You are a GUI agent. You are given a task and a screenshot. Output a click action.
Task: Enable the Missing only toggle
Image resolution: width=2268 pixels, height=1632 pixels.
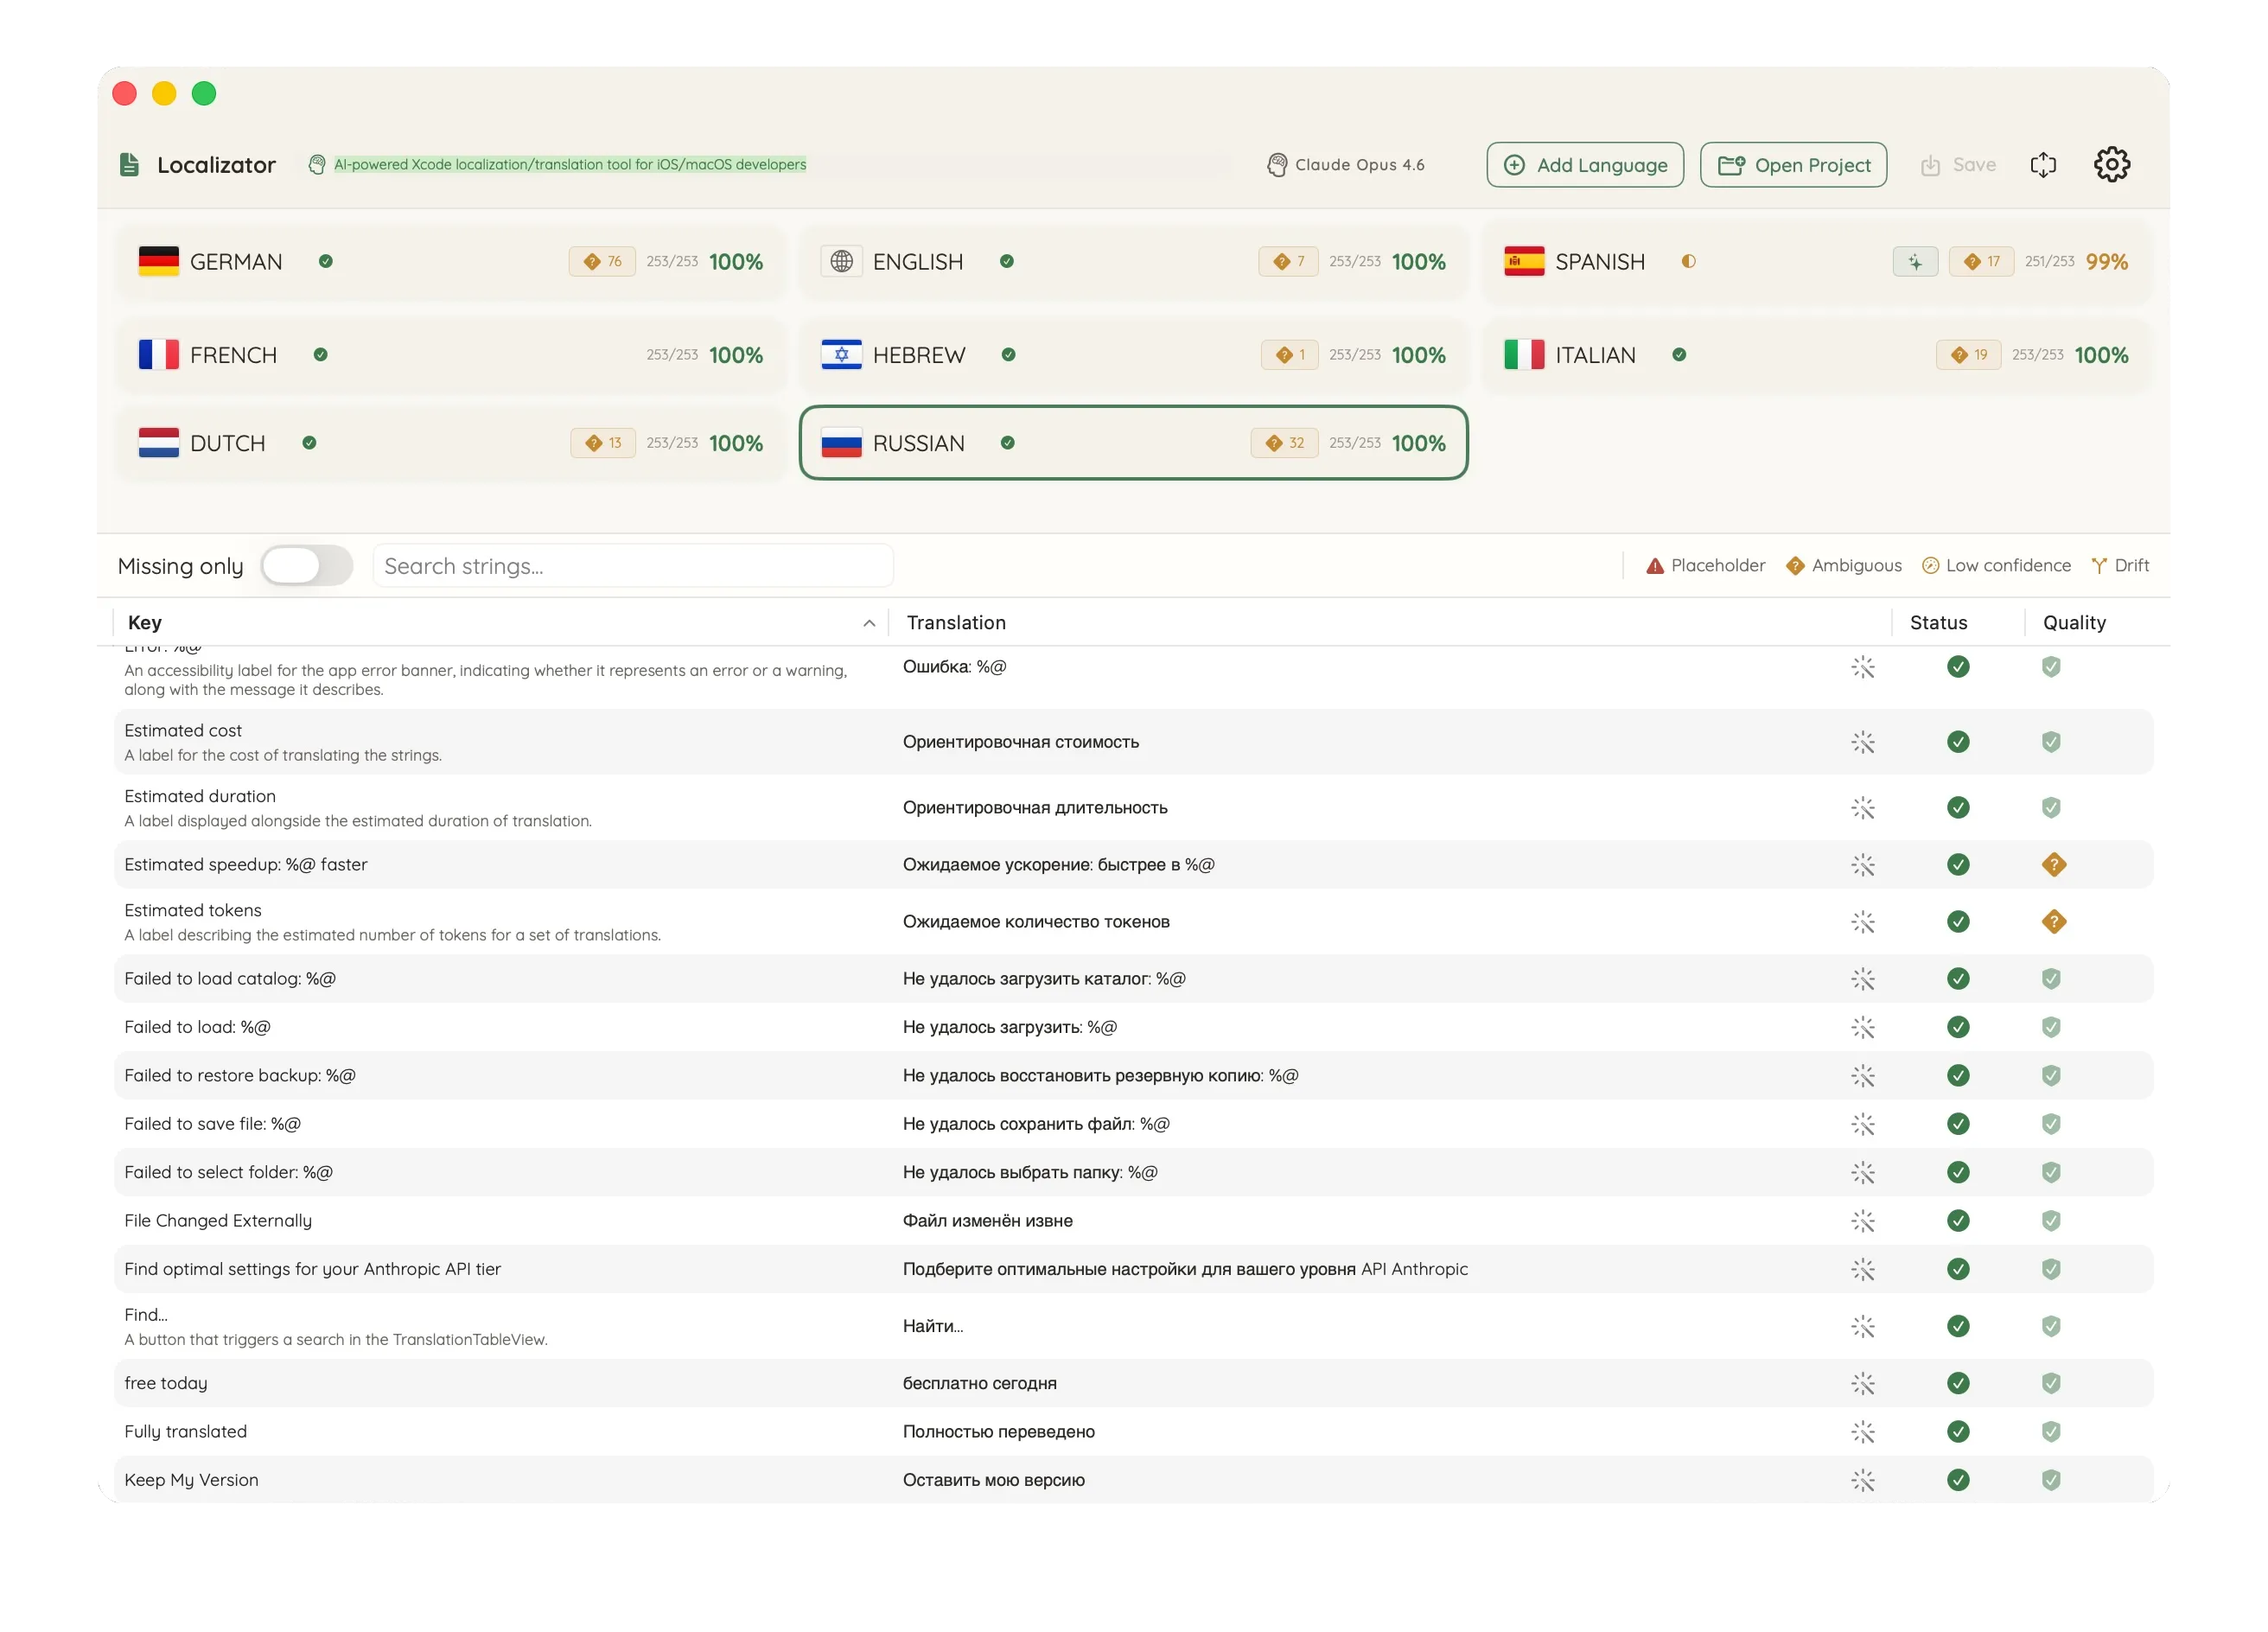coord(307,565)
